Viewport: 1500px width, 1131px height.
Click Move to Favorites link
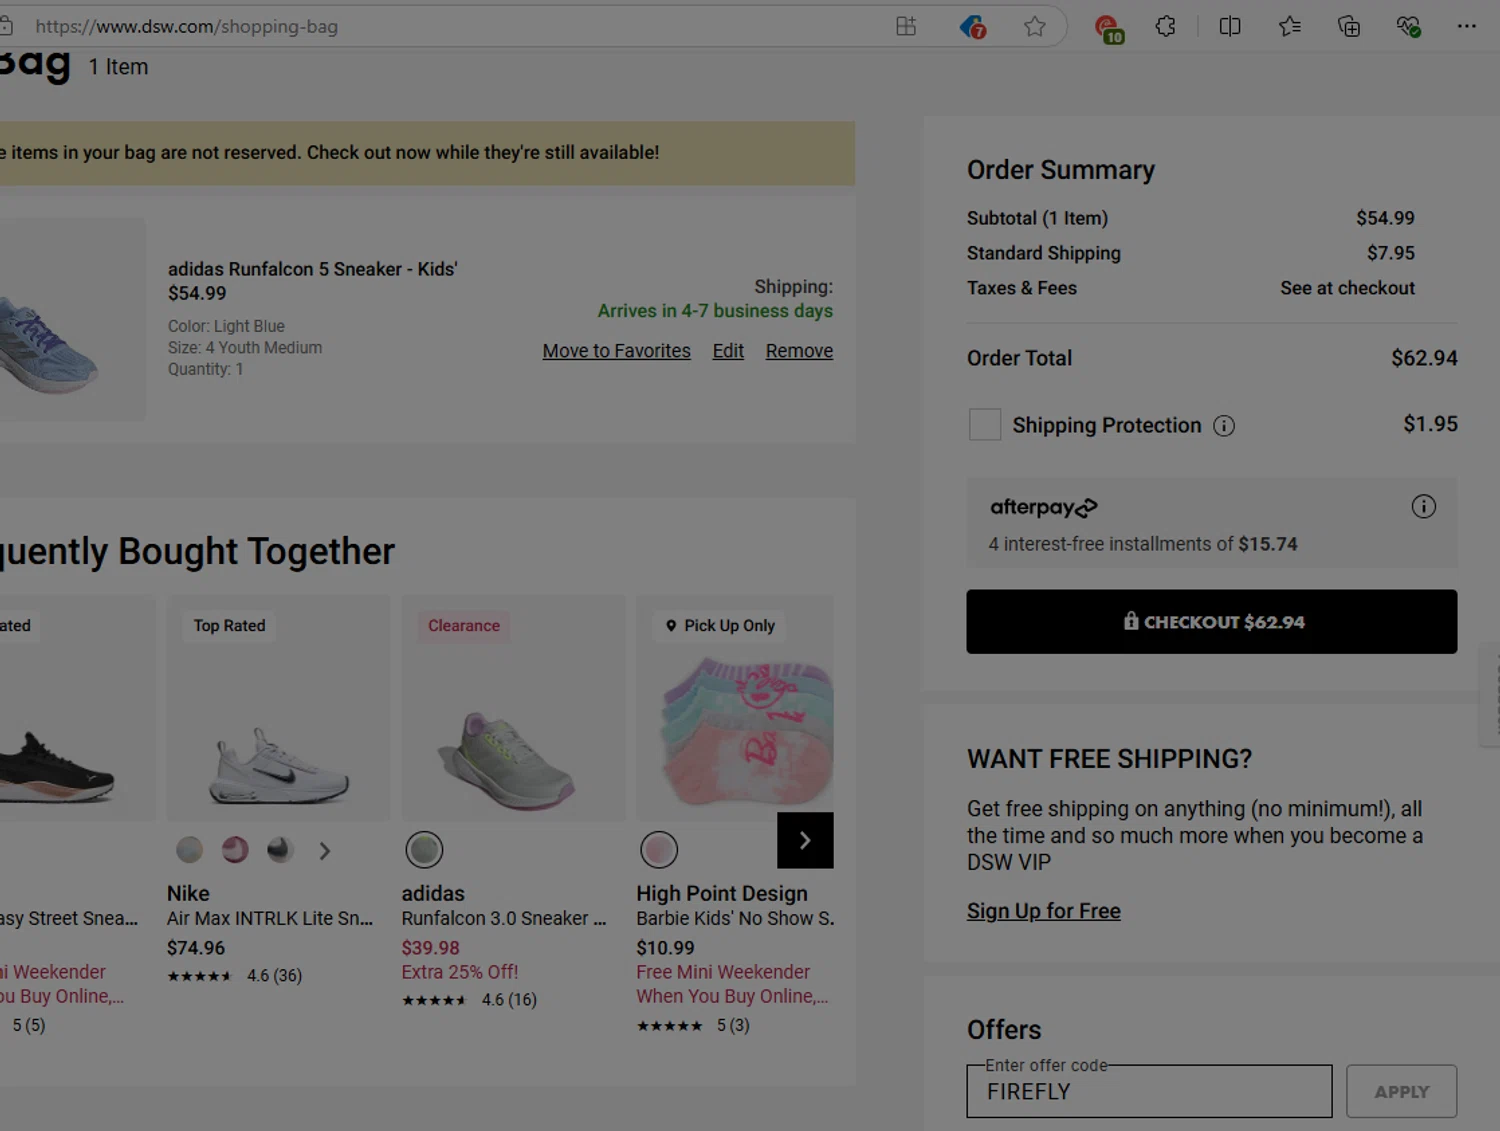click(616, 351)
